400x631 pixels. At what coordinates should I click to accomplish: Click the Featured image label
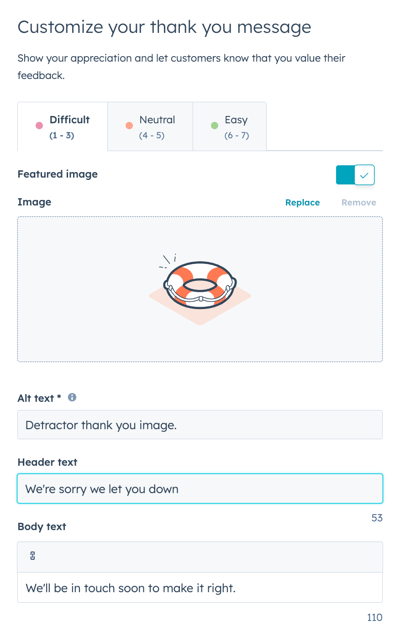pos(58,174)
